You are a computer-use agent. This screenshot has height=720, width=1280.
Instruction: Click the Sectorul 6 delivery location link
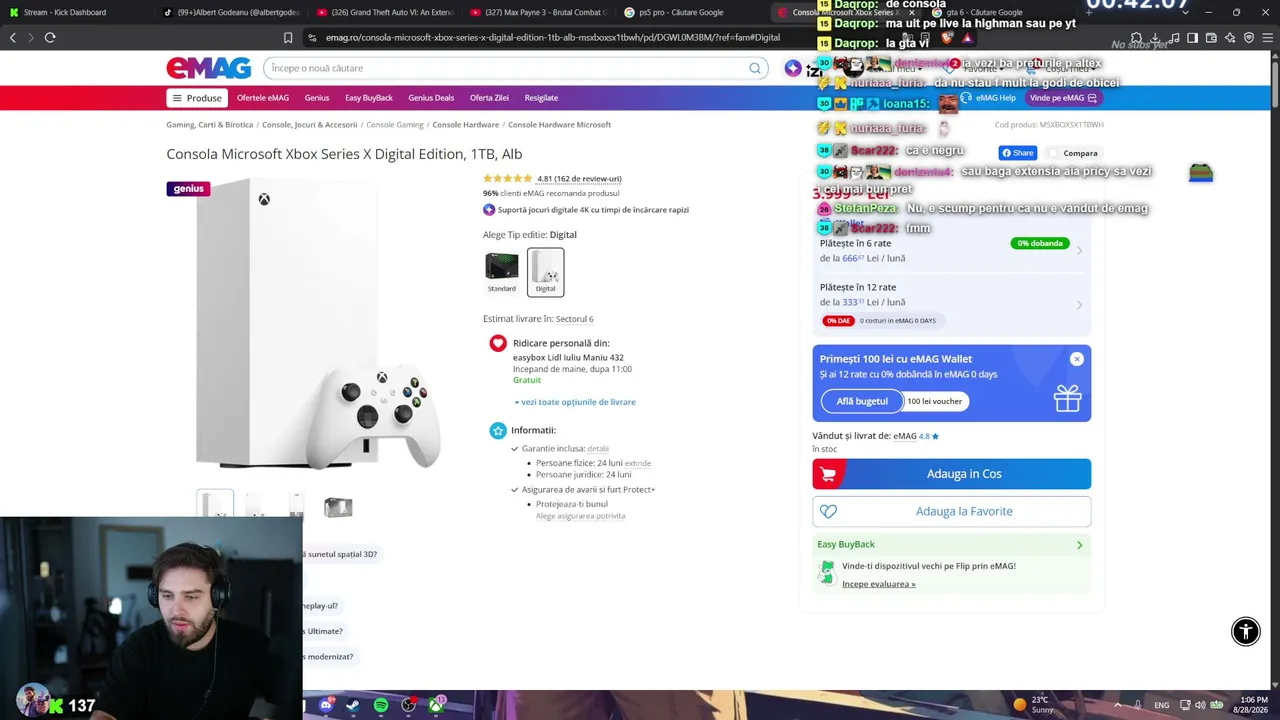(x=575, y=319)
